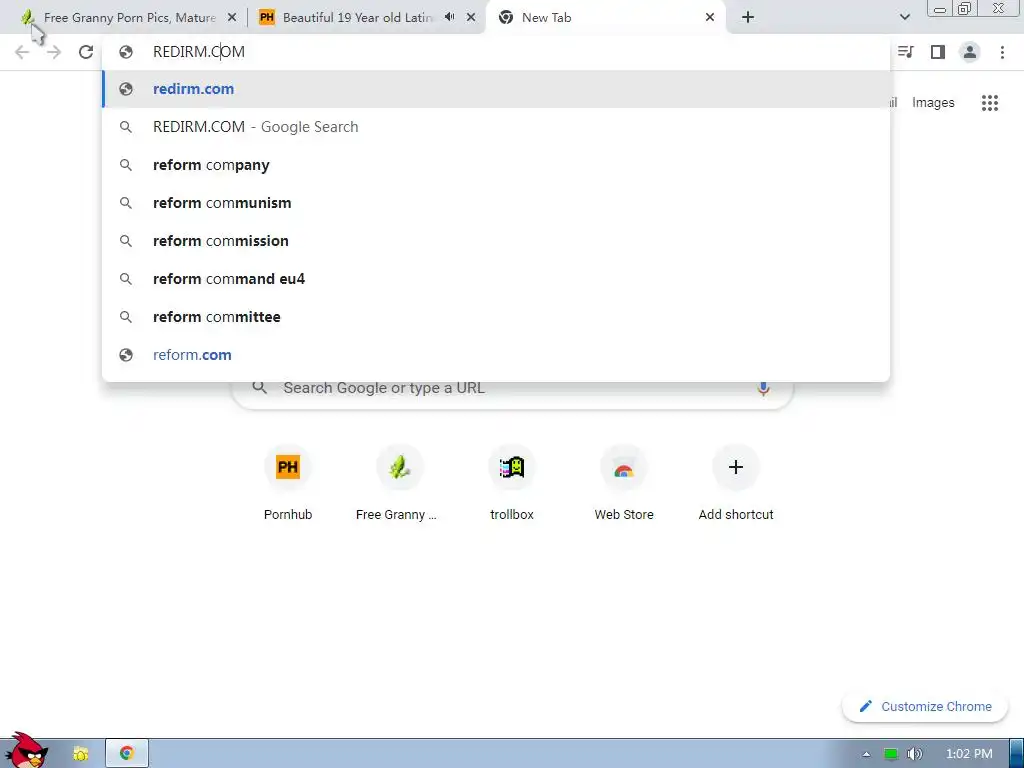Mute the audio icon on the PH tab

click(449, 17)
